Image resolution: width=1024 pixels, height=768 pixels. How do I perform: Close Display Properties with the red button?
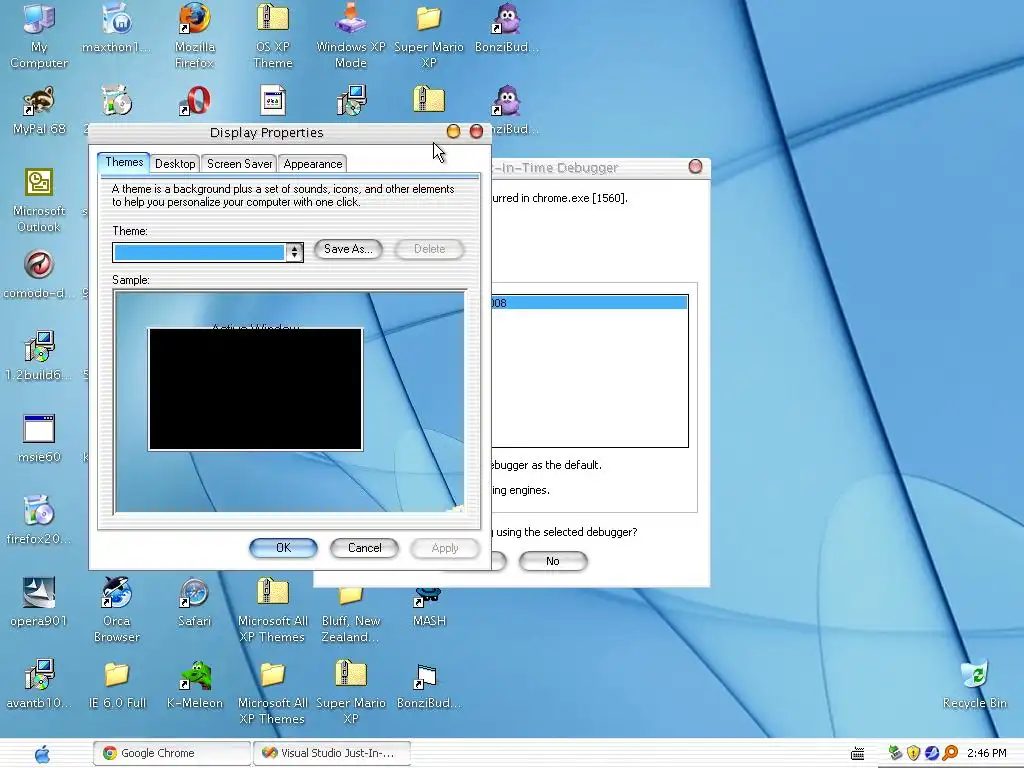(x=477, y=131)
